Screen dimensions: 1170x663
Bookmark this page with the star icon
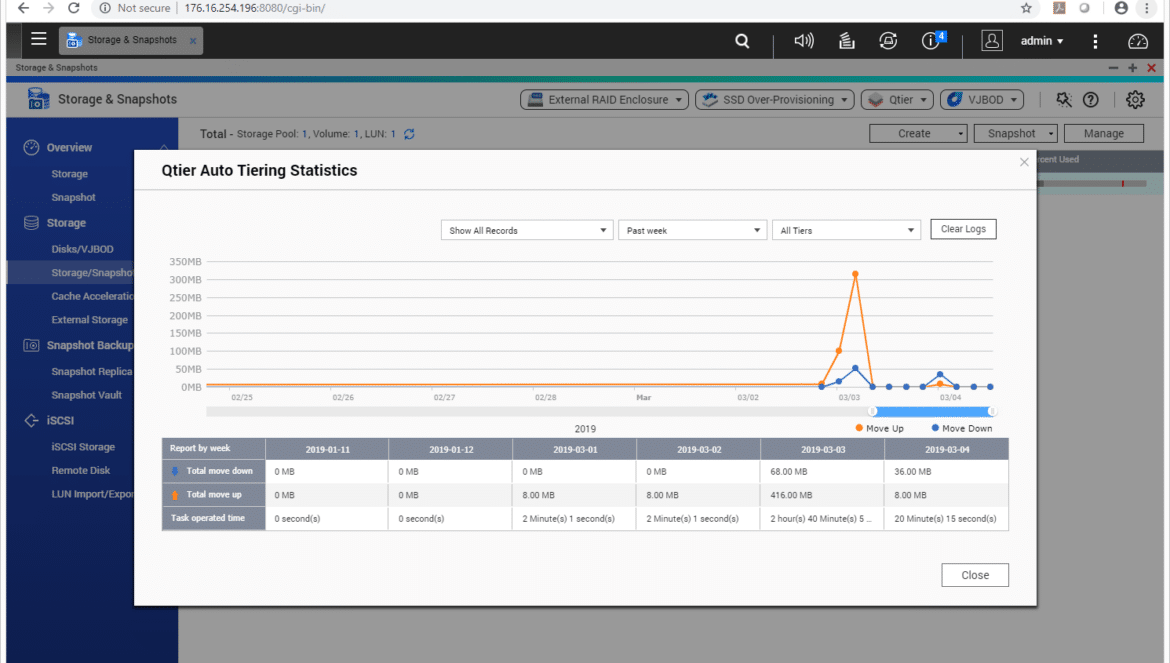[x=1026, y=8]
